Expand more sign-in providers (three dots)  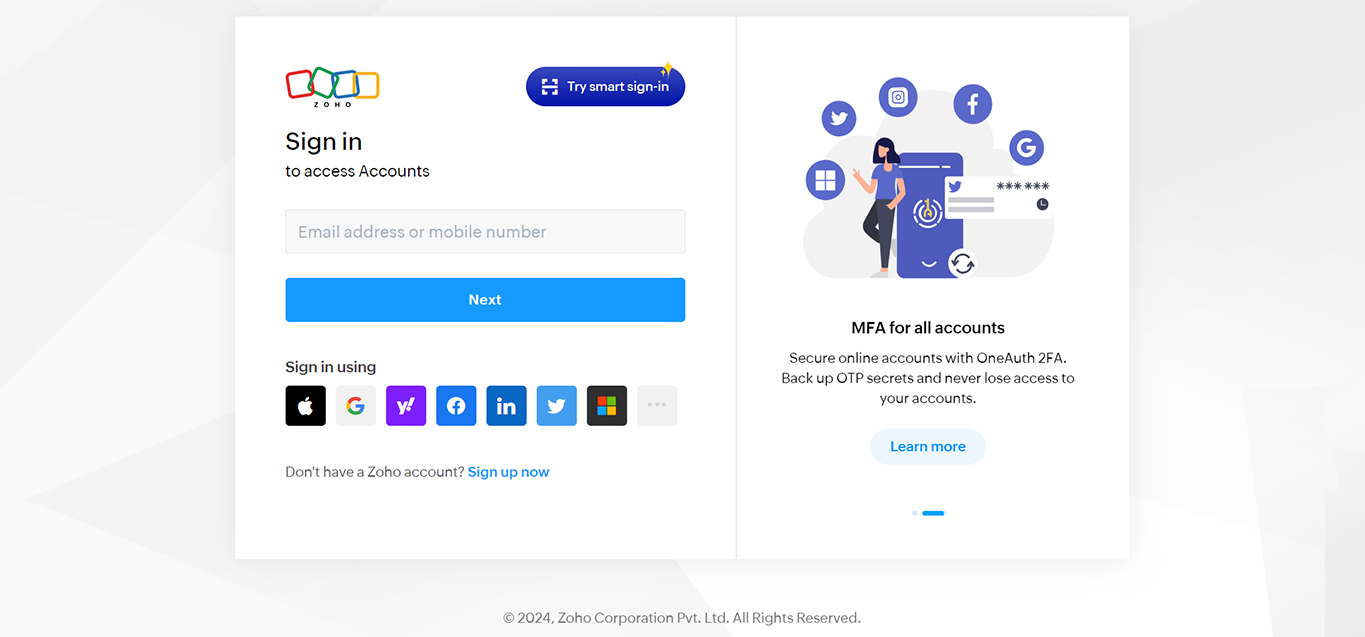click(657, 406)
